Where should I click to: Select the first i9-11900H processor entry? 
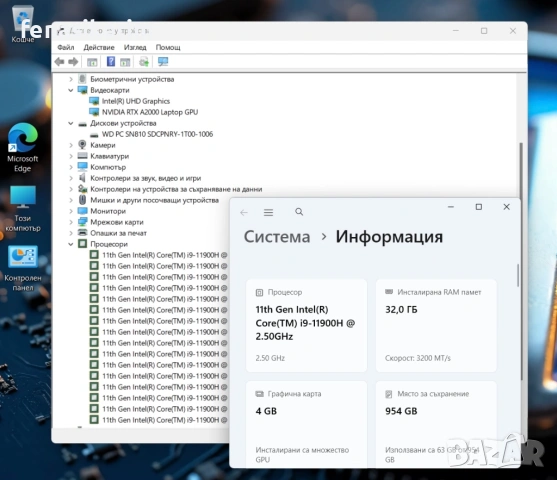[165, 255]
